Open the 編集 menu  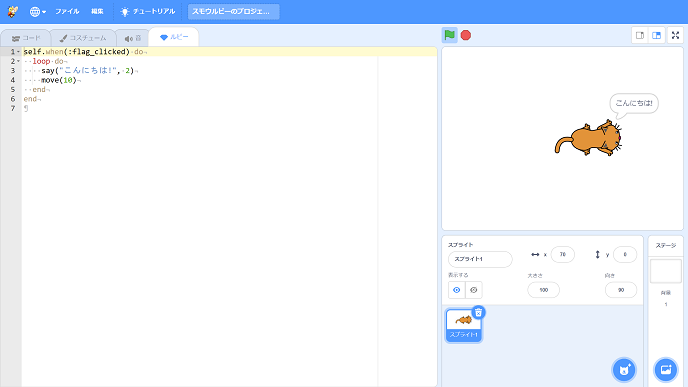point(97,11)
